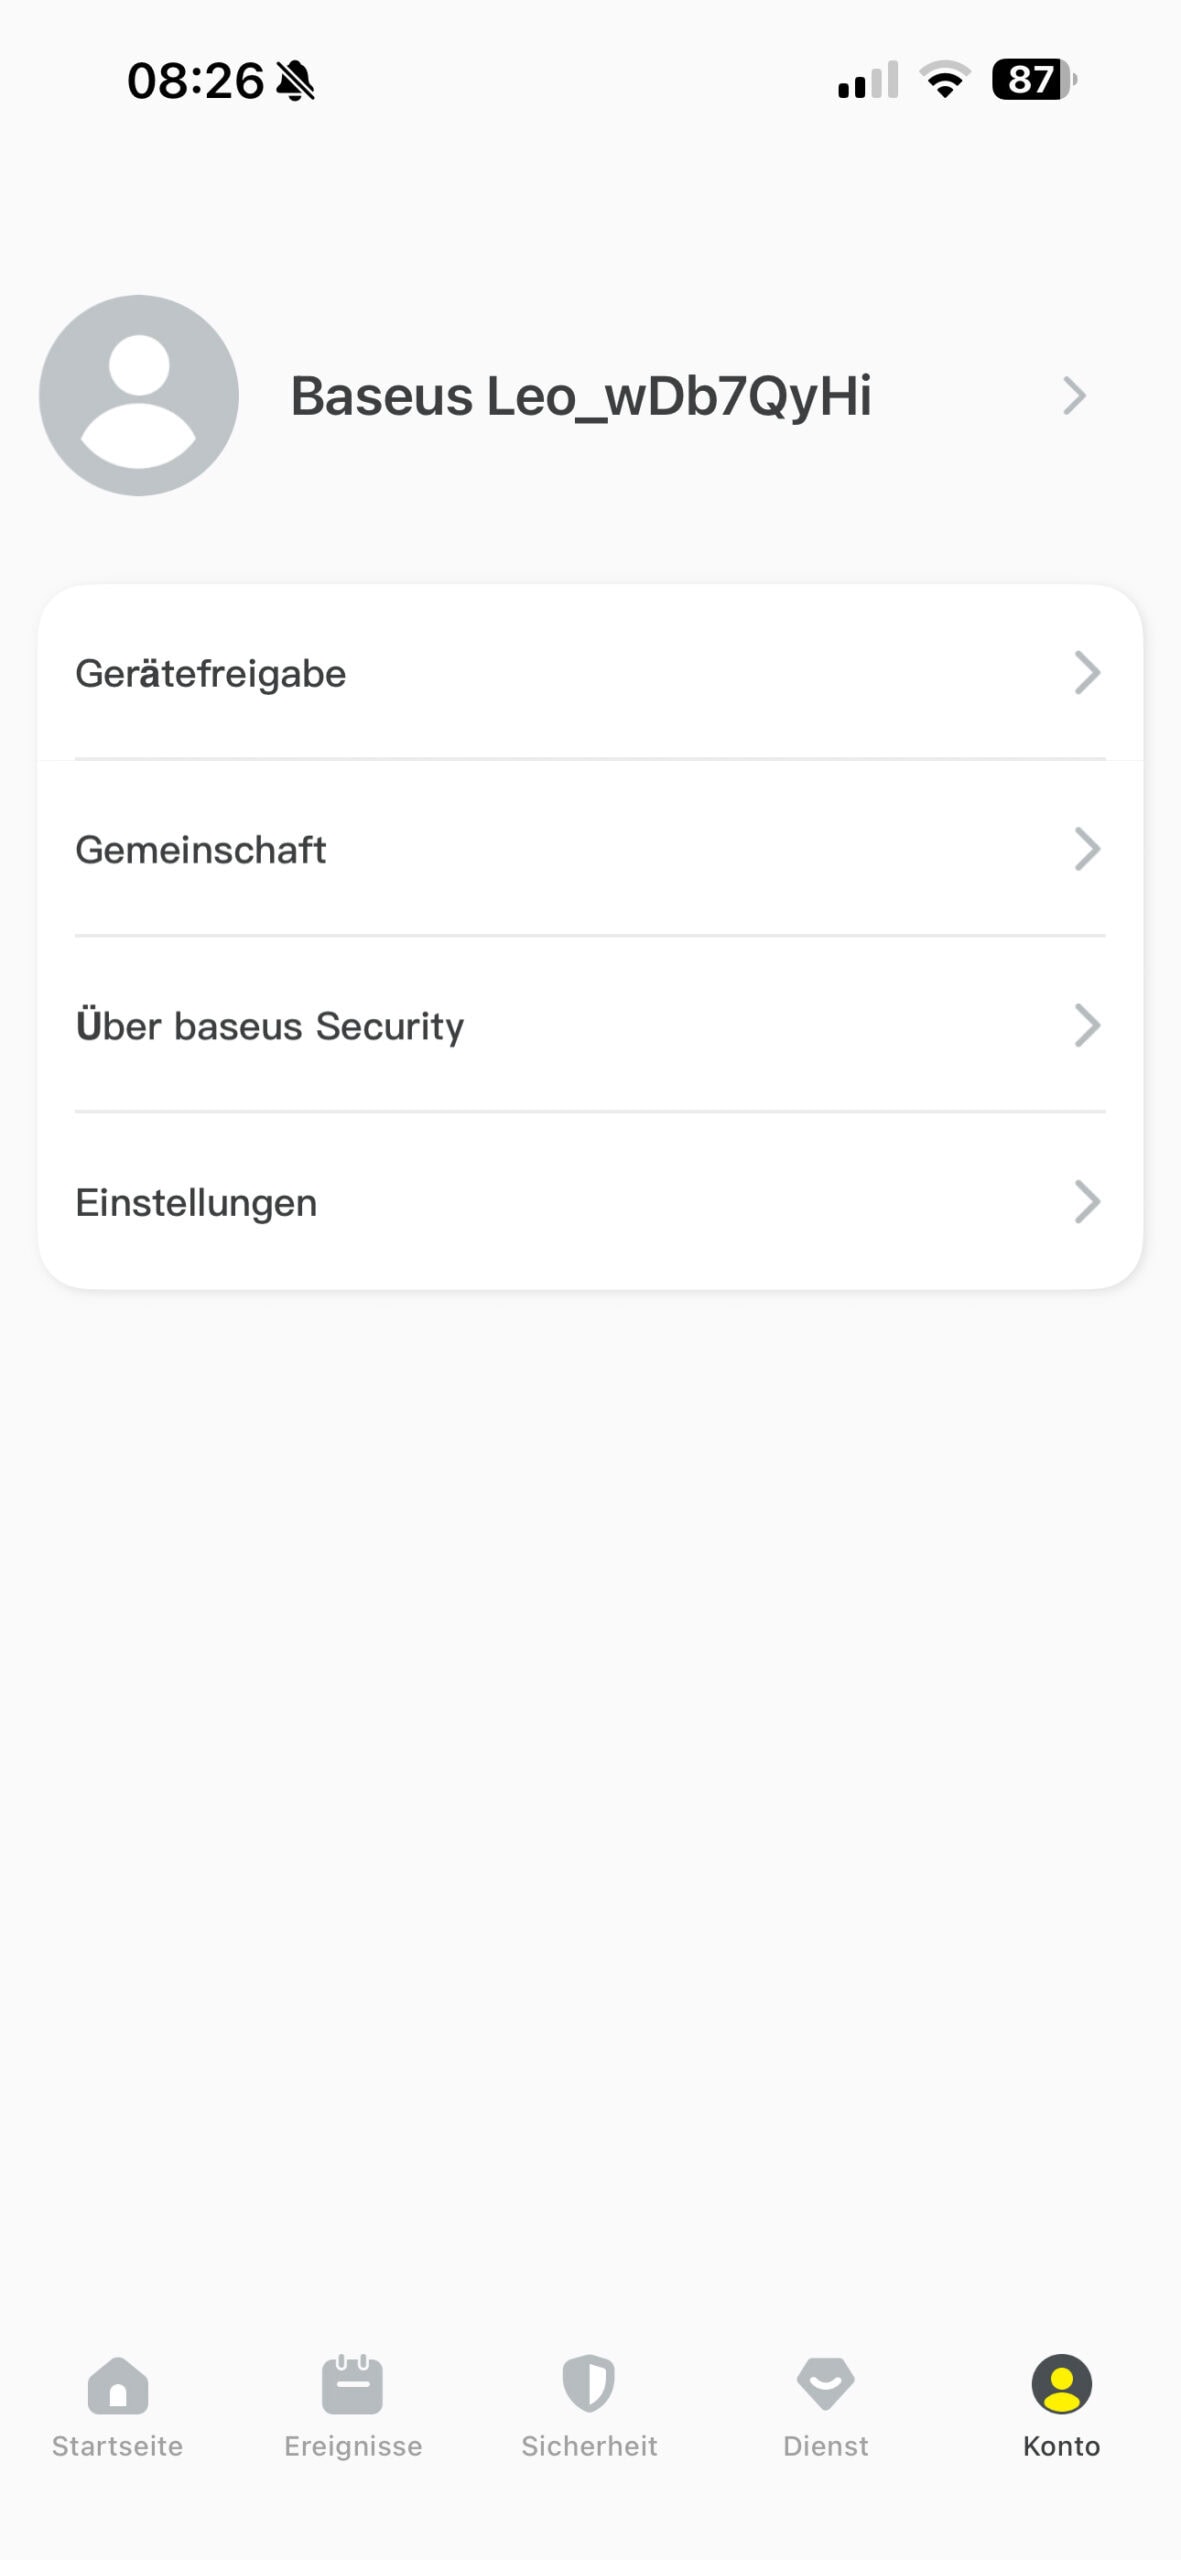Open the Gerätefreigabe menu entry

[x=211, y=674]
